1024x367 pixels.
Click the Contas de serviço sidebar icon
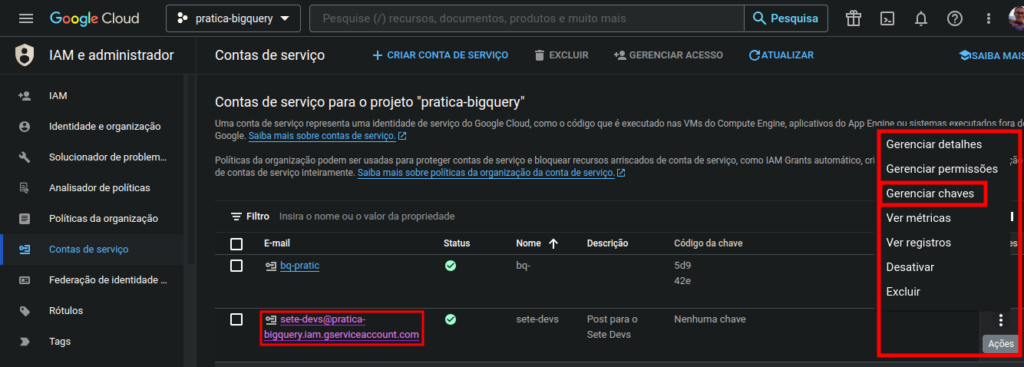(x=25, y=249)
